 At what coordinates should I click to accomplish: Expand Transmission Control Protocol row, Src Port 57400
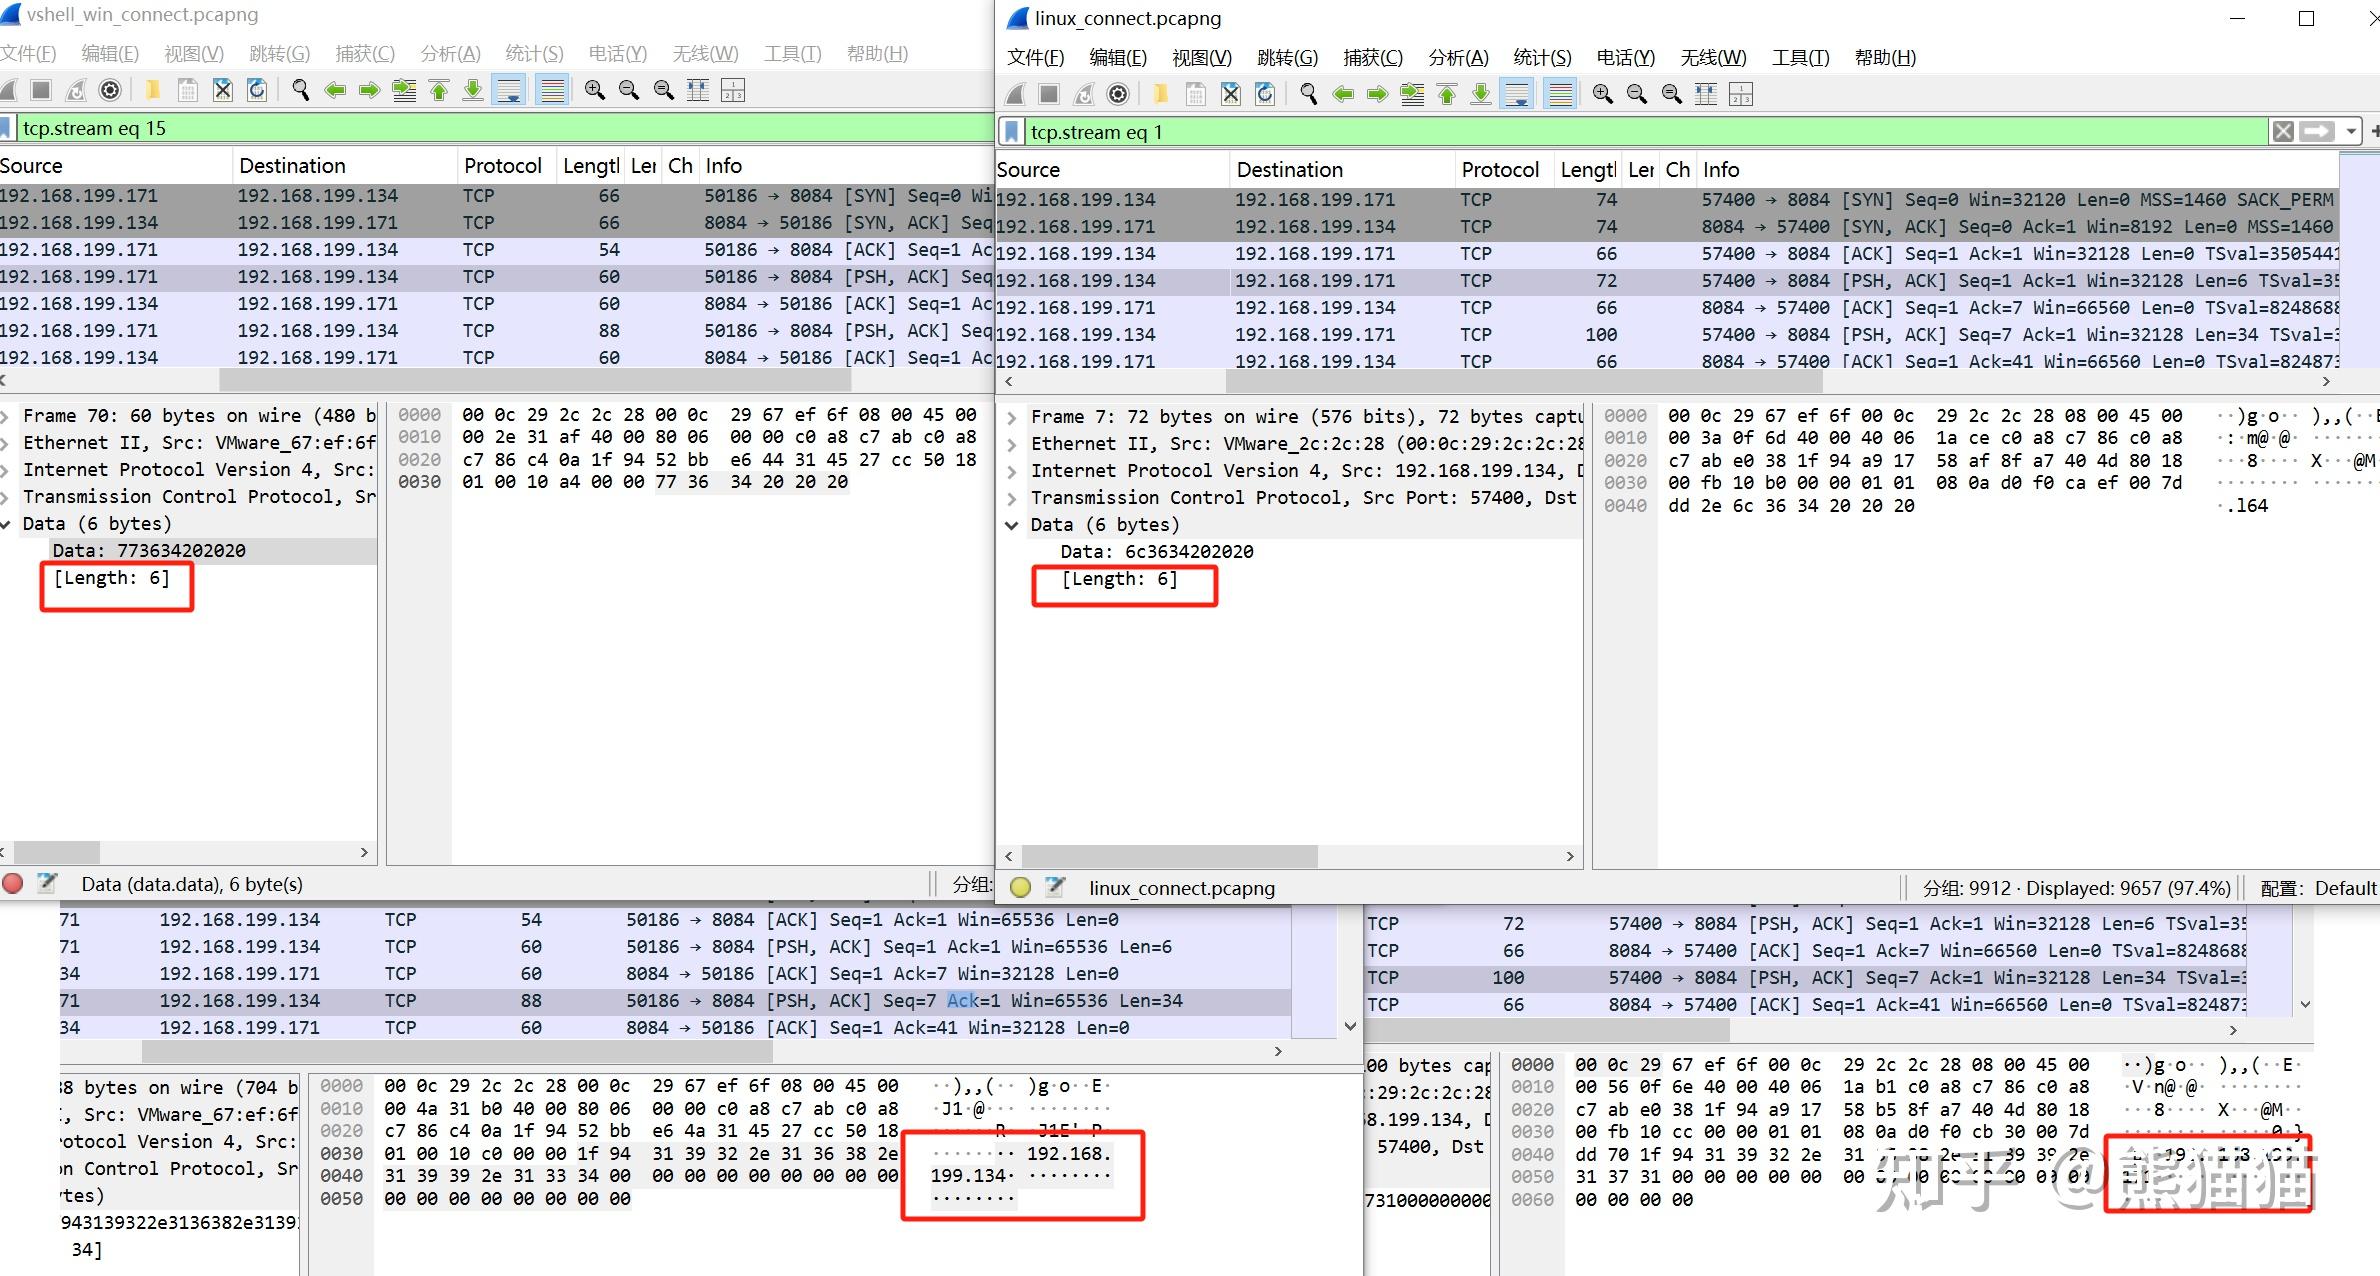tap(1011, 498)
